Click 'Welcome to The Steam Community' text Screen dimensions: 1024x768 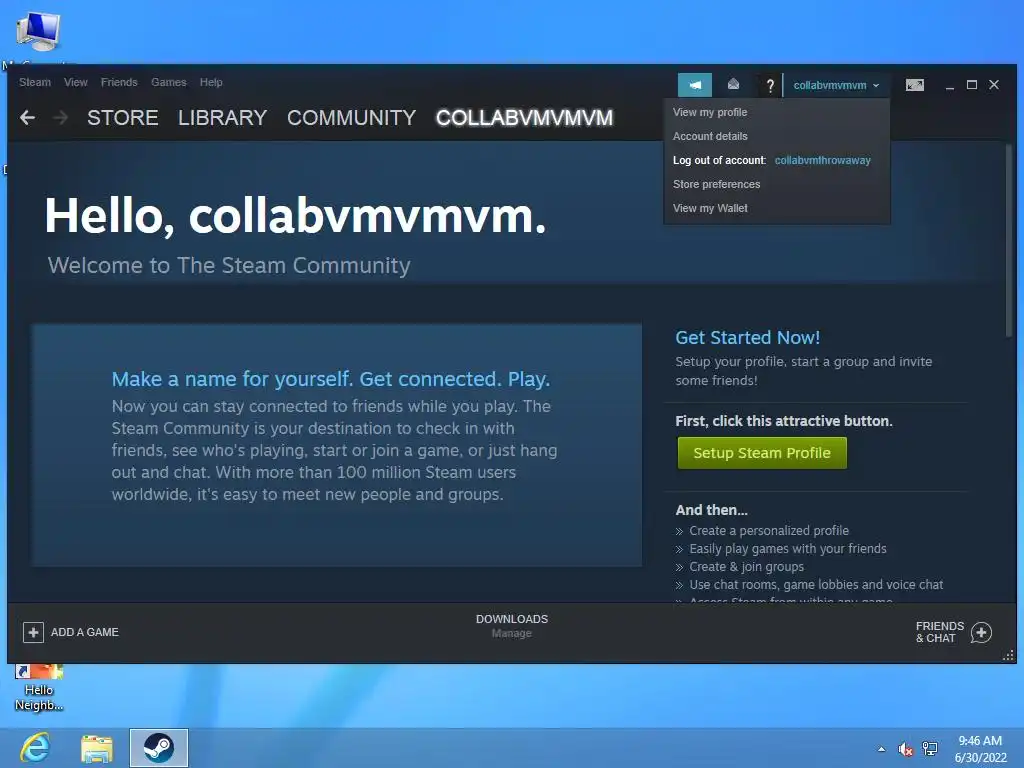(x=229, y=265)
